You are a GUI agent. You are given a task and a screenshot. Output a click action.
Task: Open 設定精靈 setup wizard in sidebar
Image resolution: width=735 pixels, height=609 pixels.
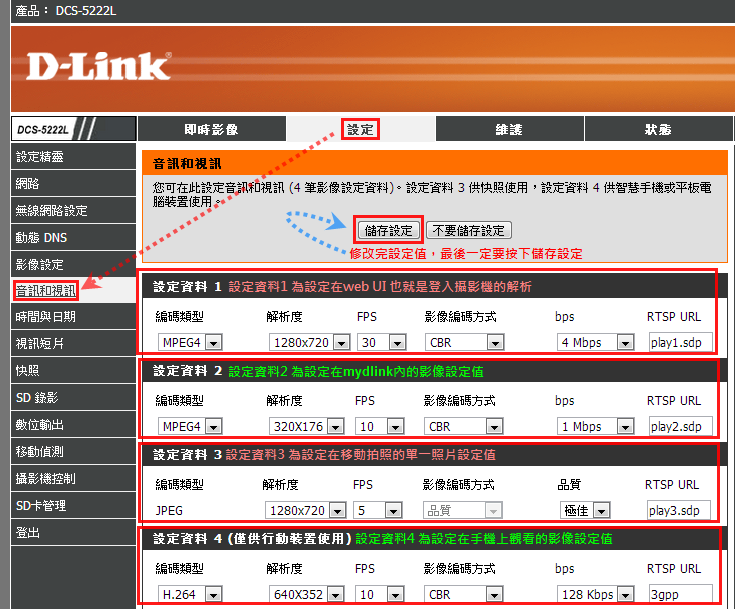tap(74, 157)
